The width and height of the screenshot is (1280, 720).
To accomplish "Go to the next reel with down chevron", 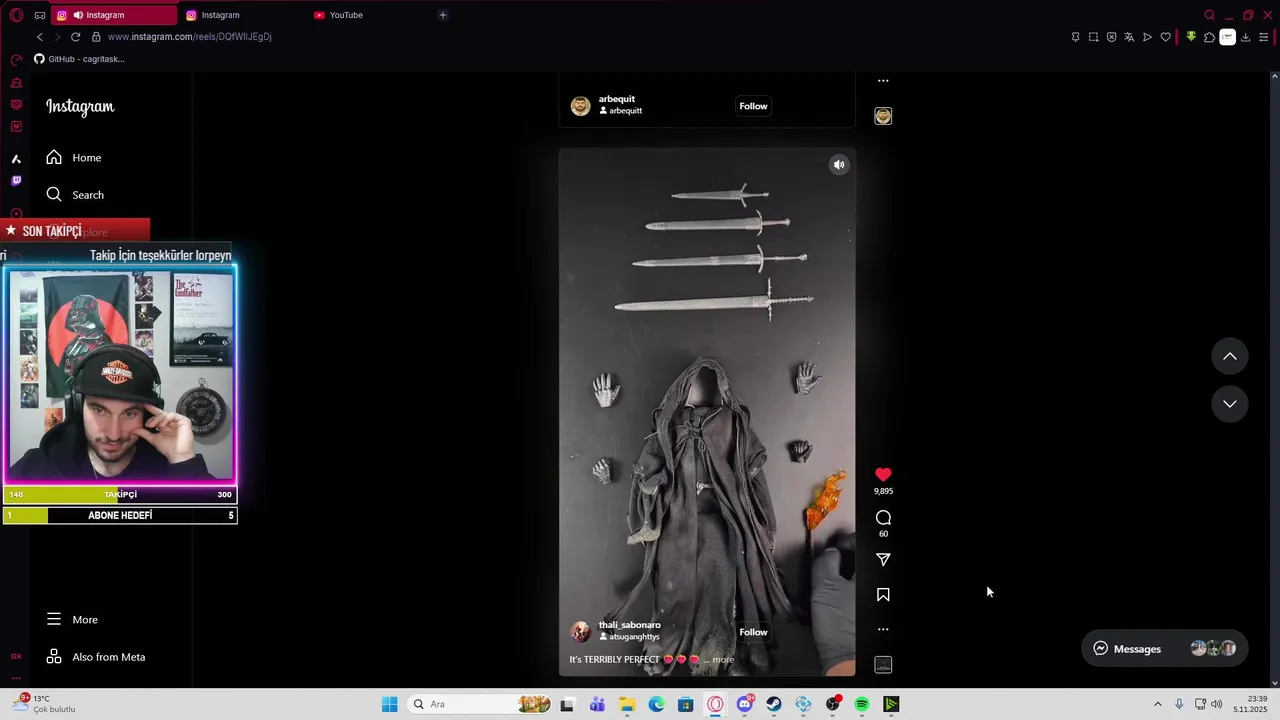I will pos(1230,404).
